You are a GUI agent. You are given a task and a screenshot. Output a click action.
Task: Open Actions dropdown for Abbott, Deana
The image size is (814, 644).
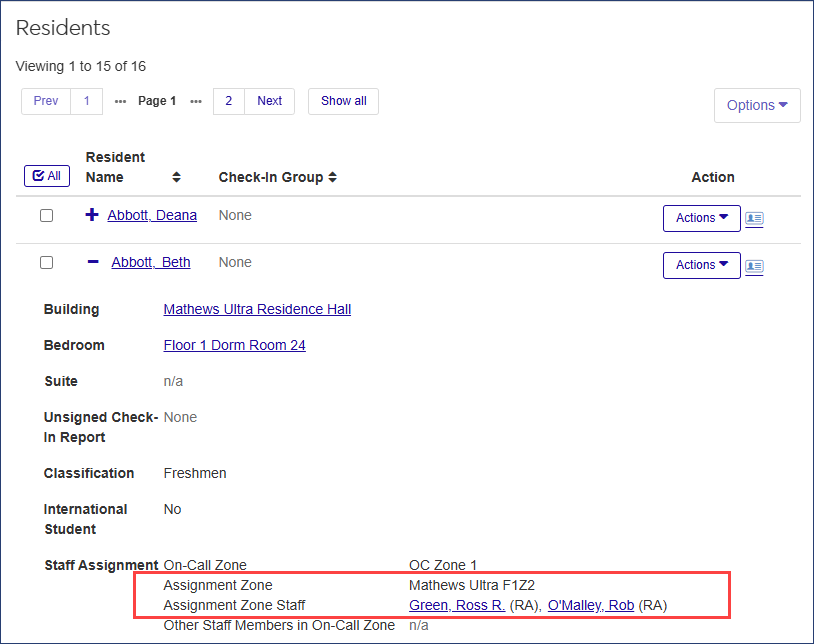coord(701,218)
